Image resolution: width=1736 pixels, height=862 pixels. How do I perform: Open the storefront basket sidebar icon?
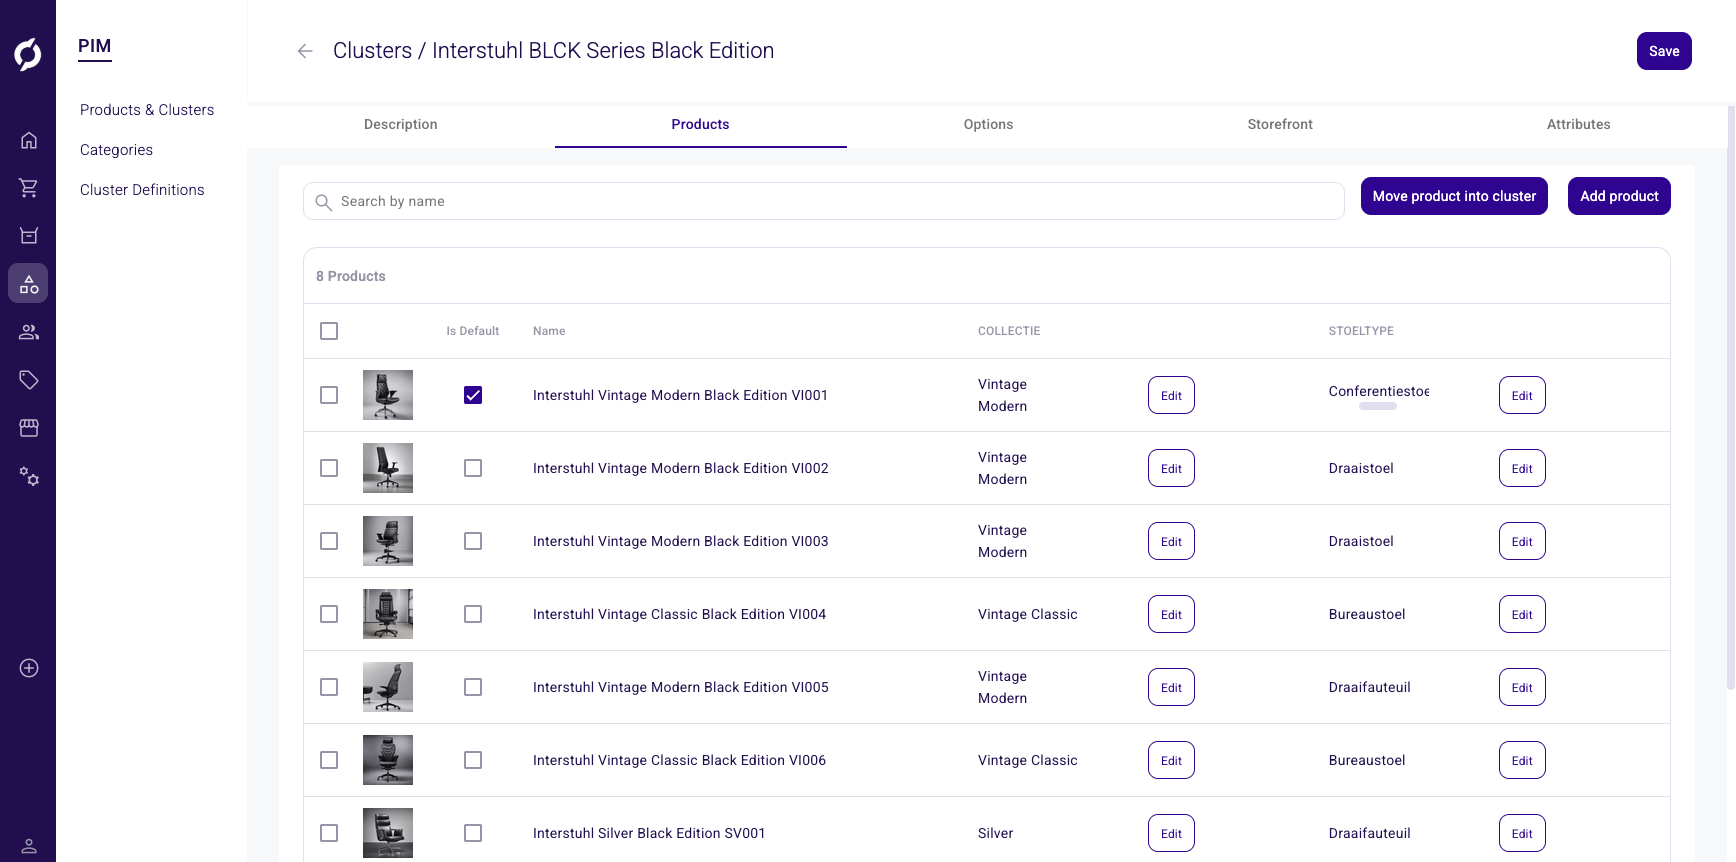tap(29, 236)
